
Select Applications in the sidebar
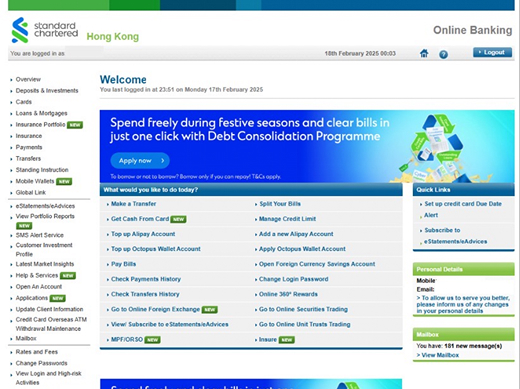pyautogui.click(x=32, y=298)
